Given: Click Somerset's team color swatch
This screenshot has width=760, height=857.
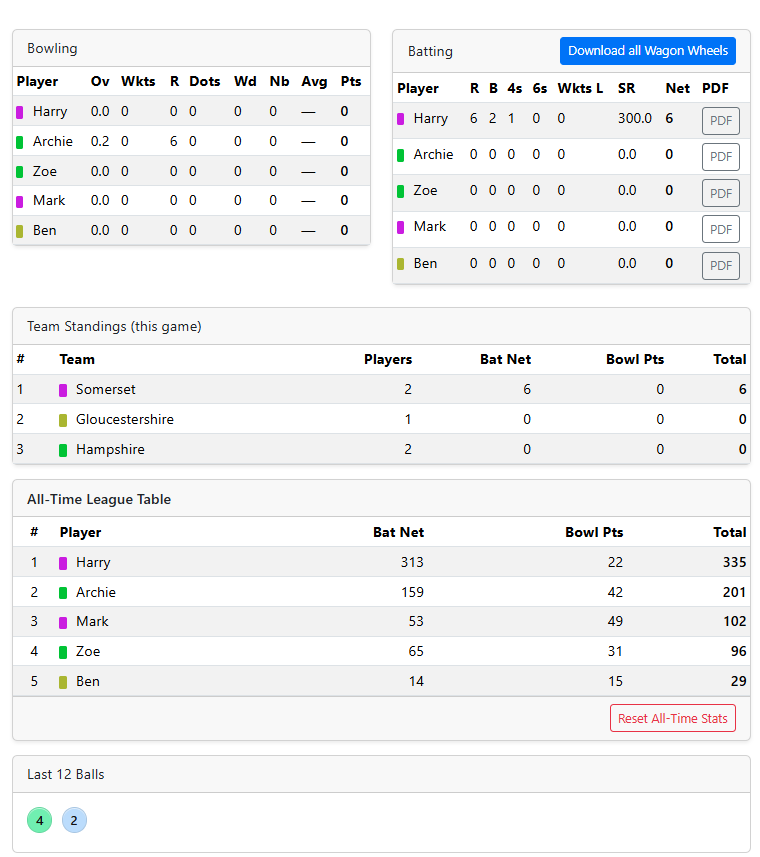Looking at the screenshot, I should click(64, 389).
